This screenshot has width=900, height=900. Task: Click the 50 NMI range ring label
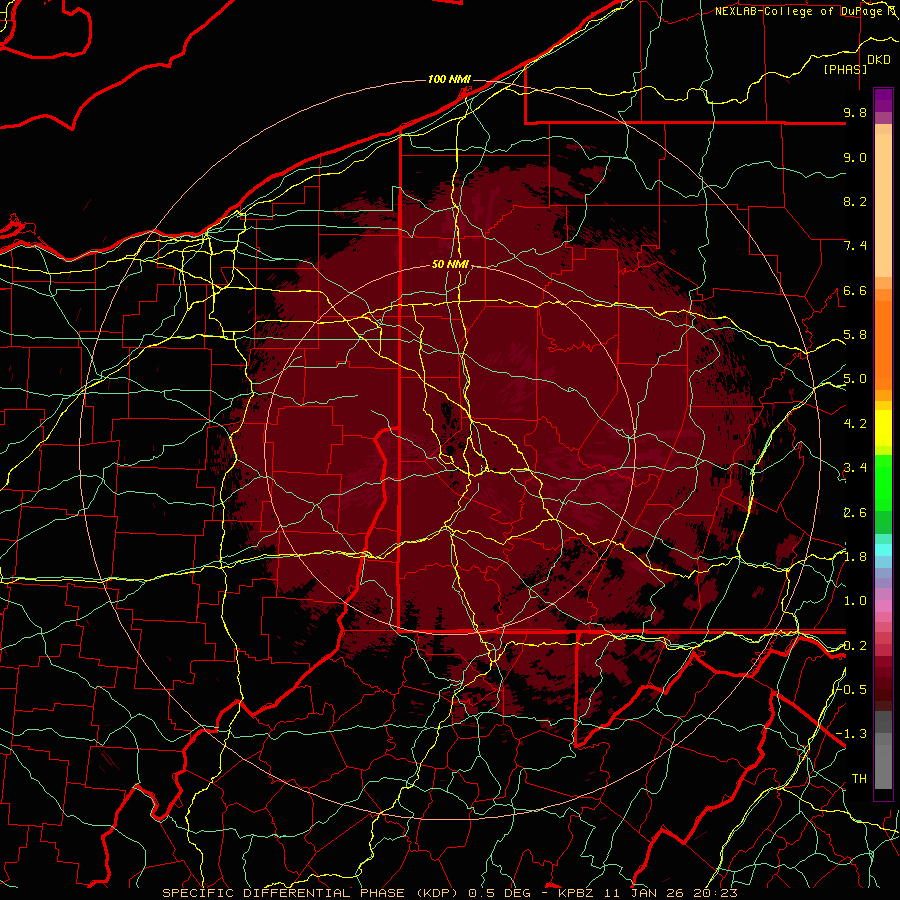pos(451,265)
